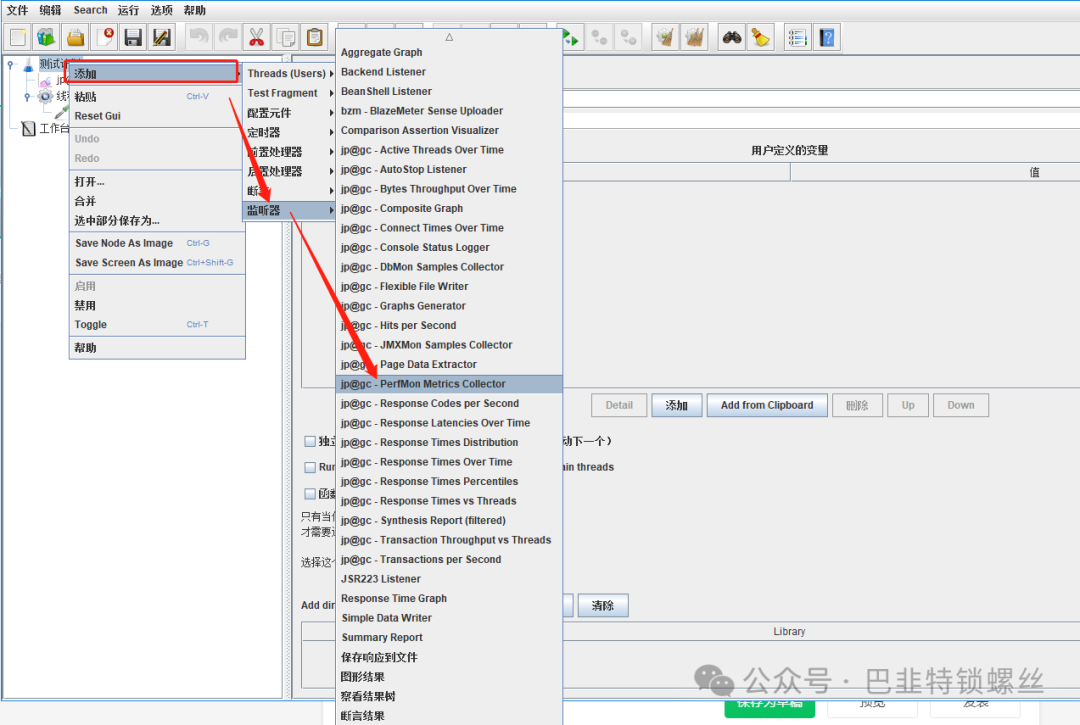
Task: Expand the 配置元件 submenu
Action: 289,113
